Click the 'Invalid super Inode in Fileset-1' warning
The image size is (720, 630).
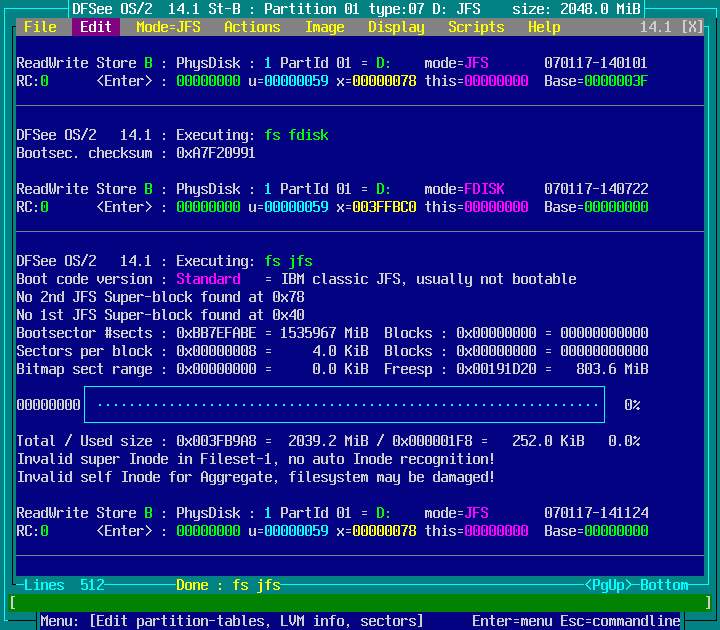coord(255,459)
